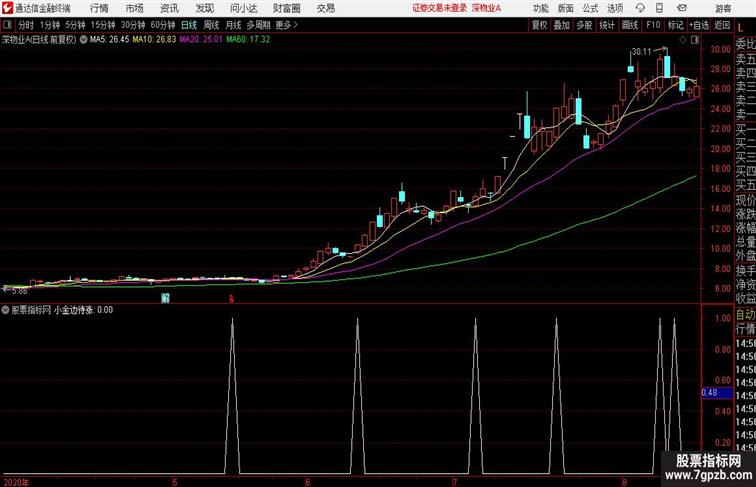Open the 问小达 menu
Screen dimensions: 756x487
pyautogui.click(x=243, y=8)
